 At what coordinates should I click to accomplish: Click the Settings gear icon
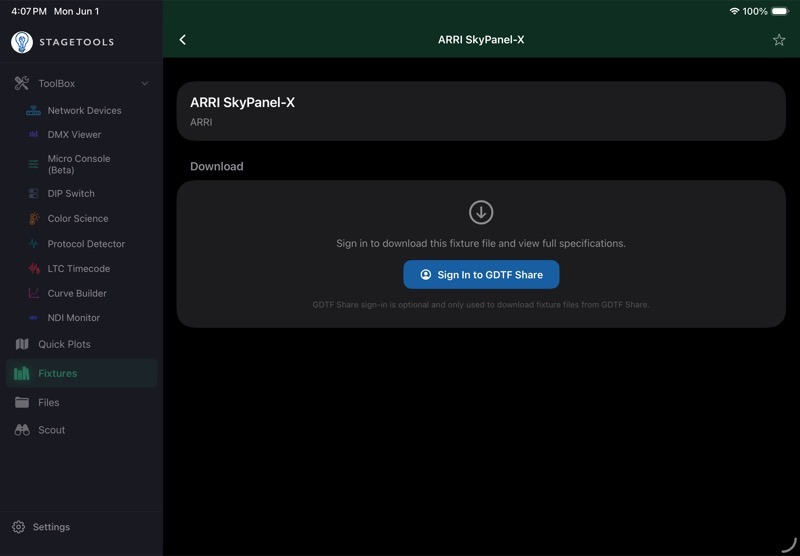[x=18, y=527]
